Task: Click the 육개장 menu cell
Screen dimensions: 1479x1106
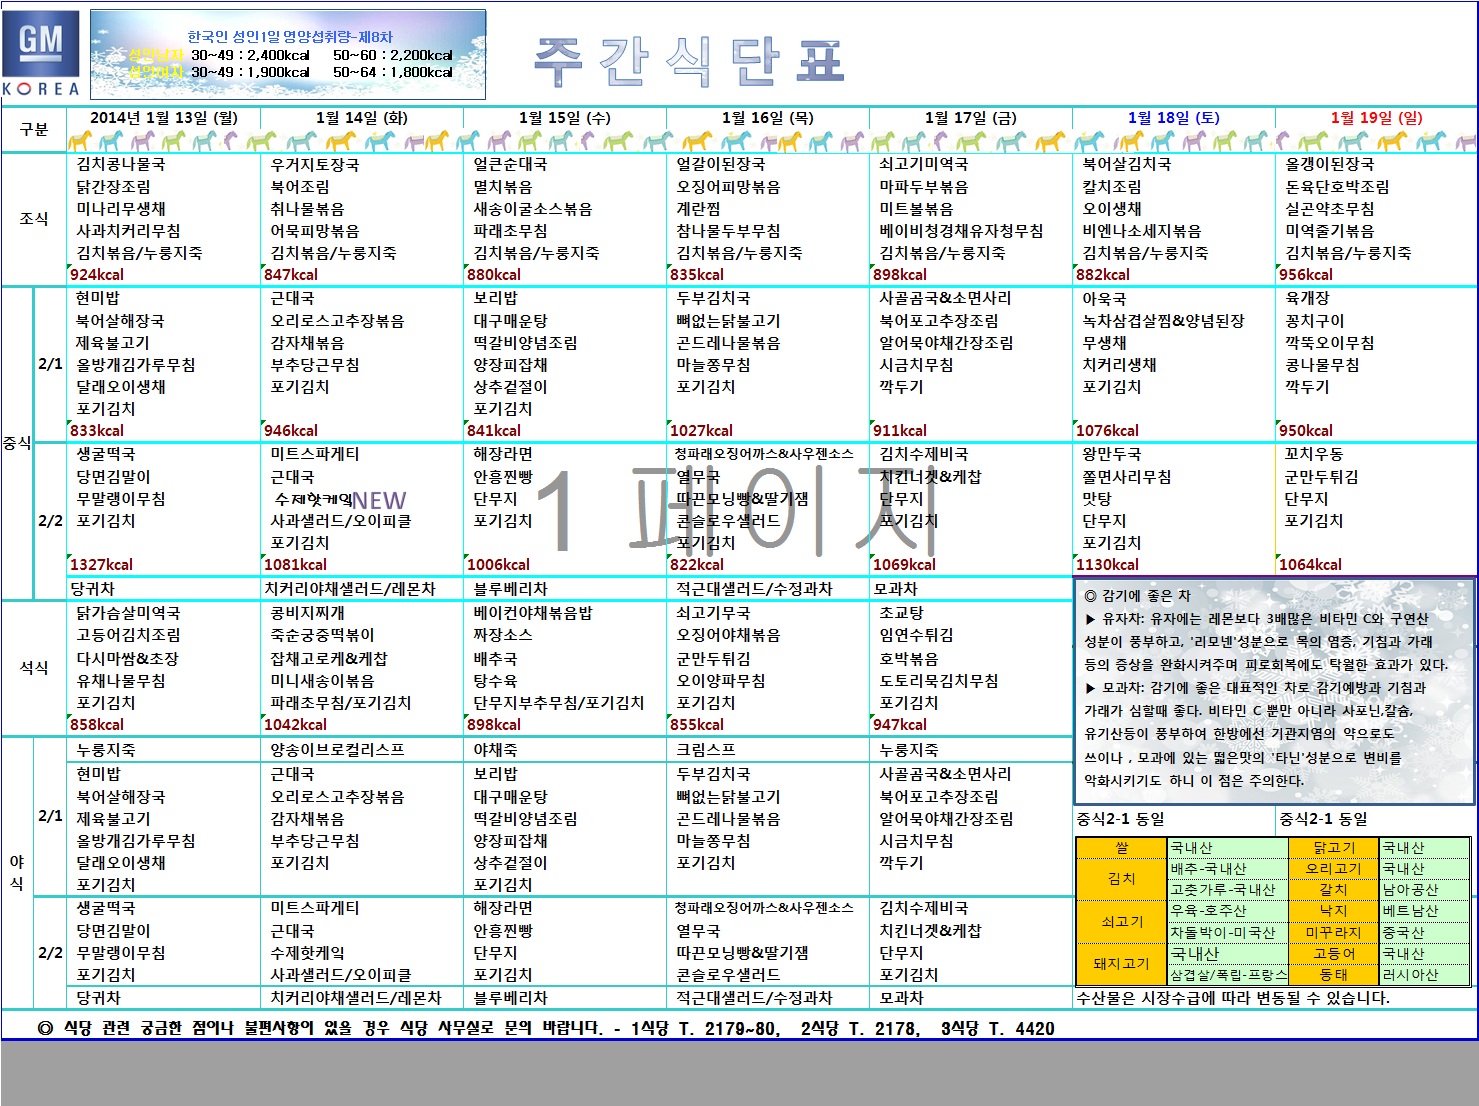Action: [x=1308, y=298]
